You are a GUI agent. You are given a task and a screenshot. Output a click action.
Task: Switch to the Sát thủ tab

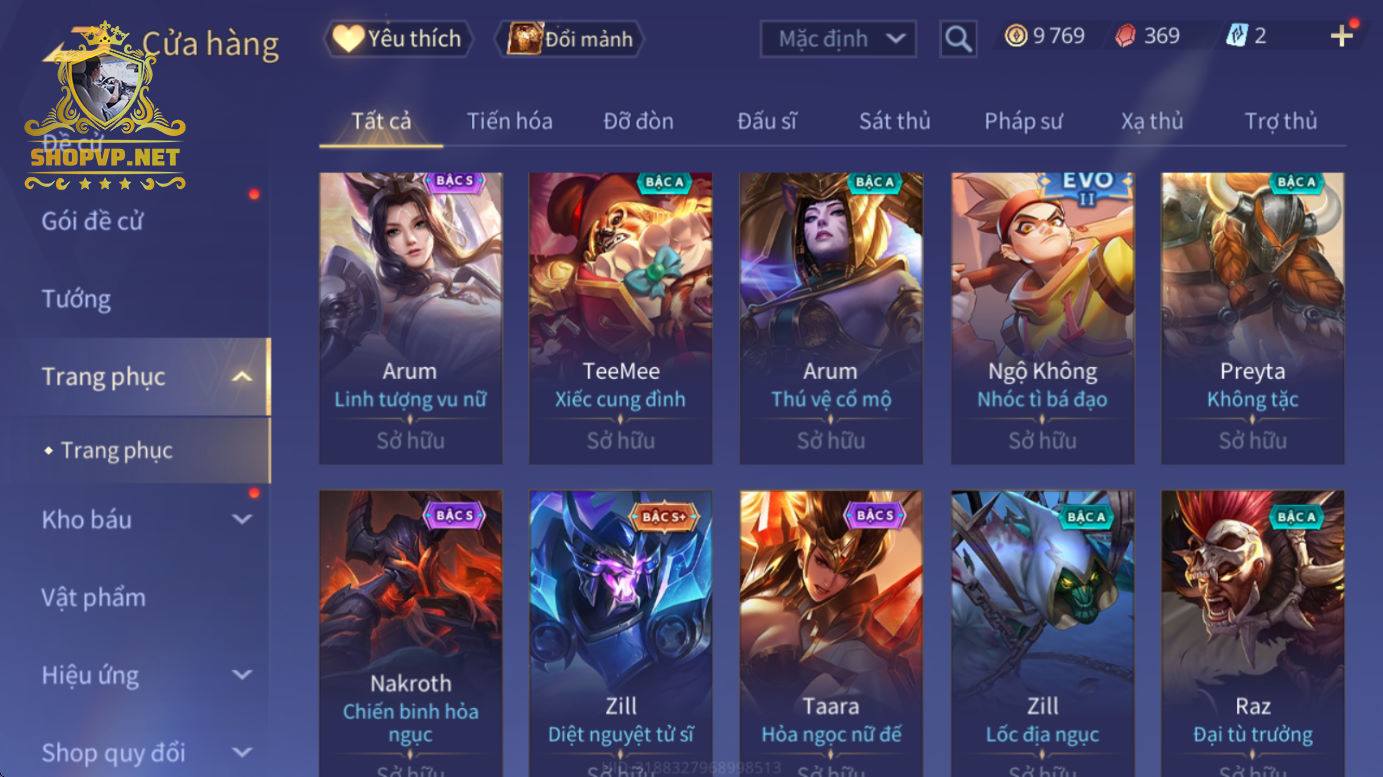pyautogui.click(x=894, y=121)
